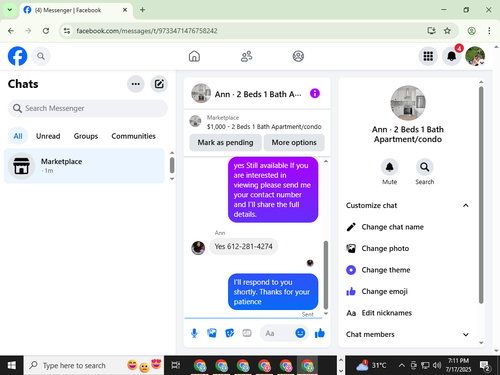Image resolution: width=500 pixels, height=375 pixels.
Task: Start a new message with compose icon
Action: coord(159,84)
